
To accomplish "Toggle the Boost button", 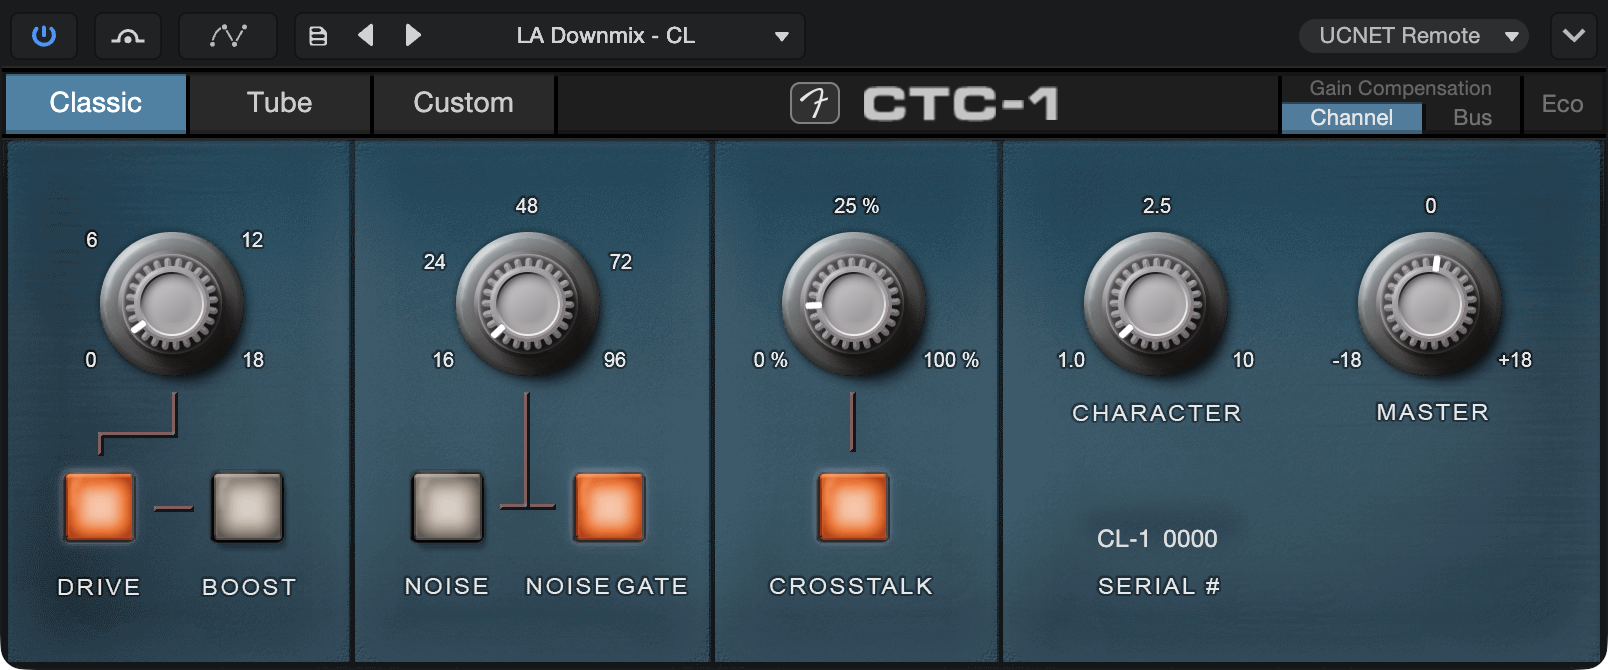I will pyautogui.click(x=247, y=507).
